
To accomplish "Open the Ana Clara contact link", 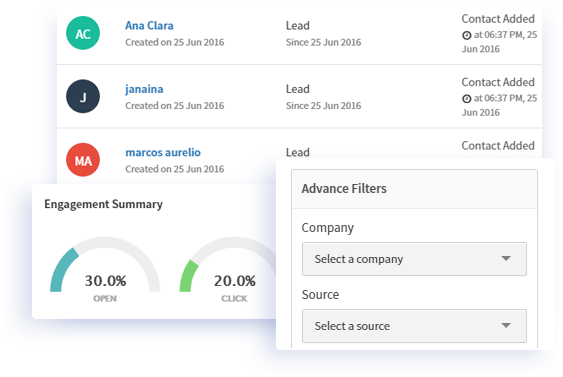I will [x=149, y=25].
